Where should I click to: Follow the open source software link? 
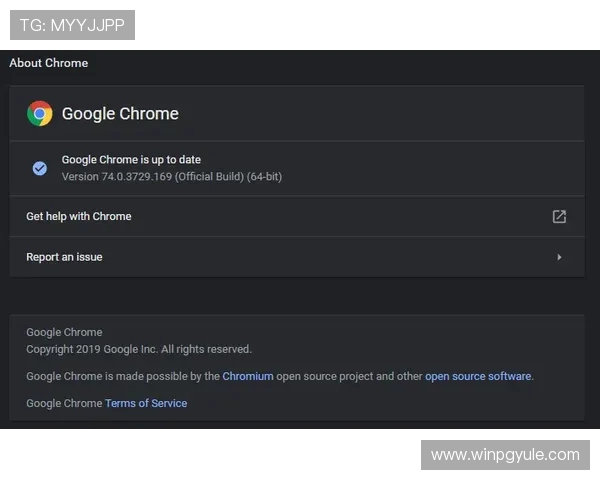478,376
